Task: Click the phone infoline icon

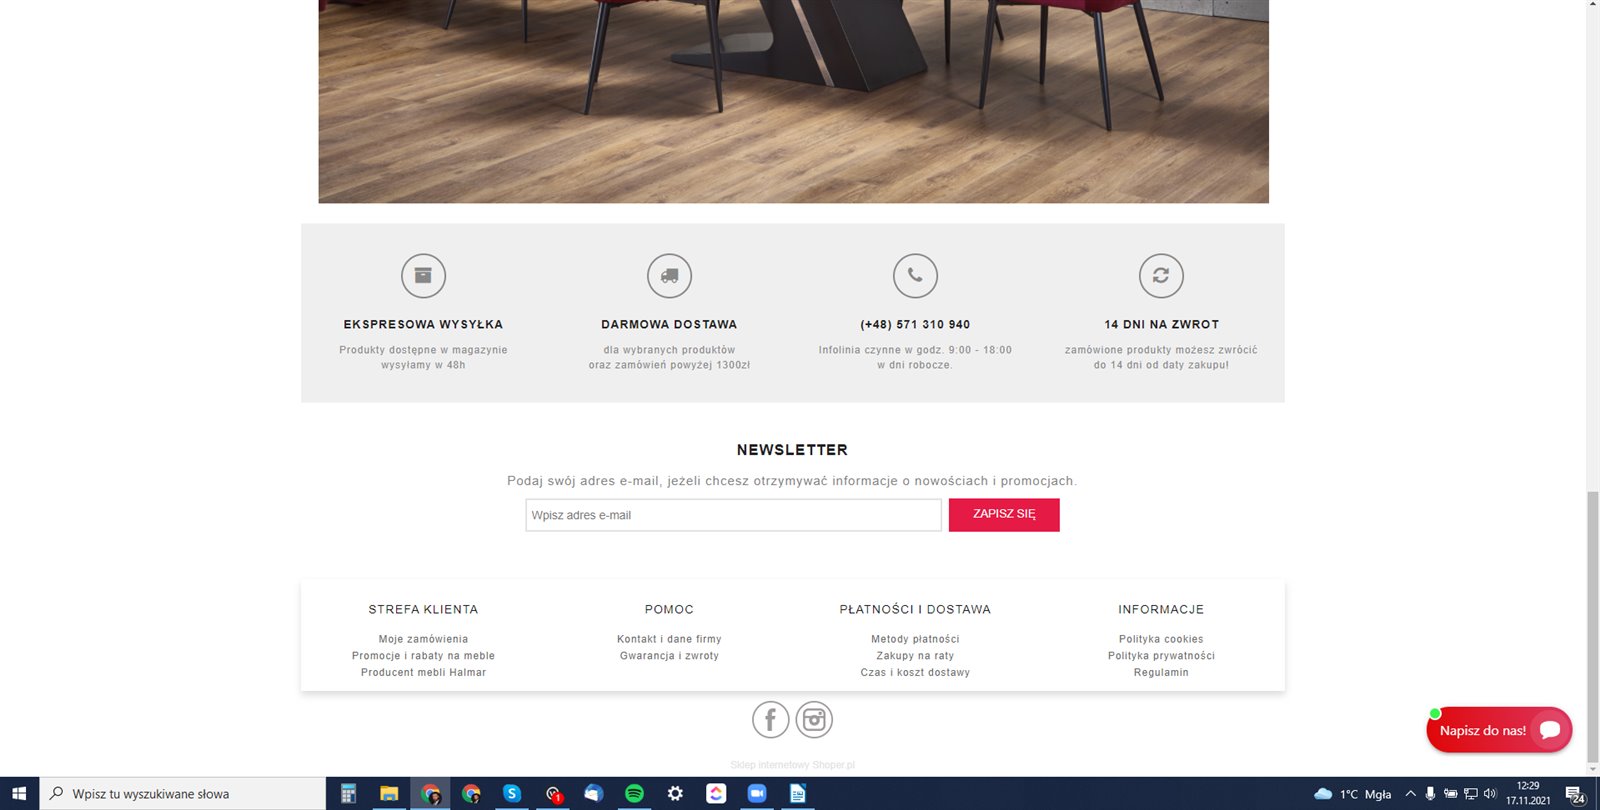Action: click(x=915, y=276)
